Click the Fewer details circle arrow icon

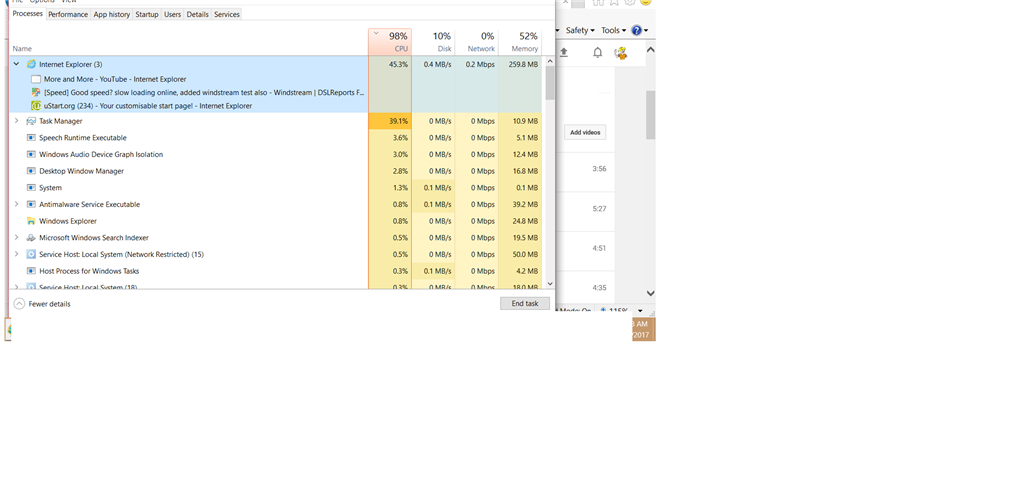point(19,304)
